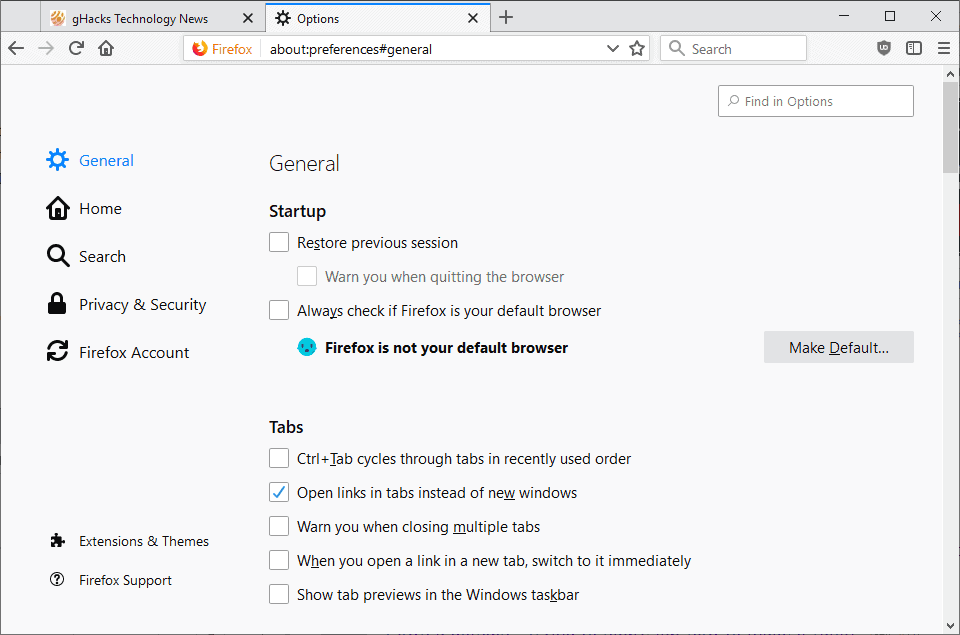Open Privacy & Security settings category
960x635 pixels.
(x=142, y=305)
